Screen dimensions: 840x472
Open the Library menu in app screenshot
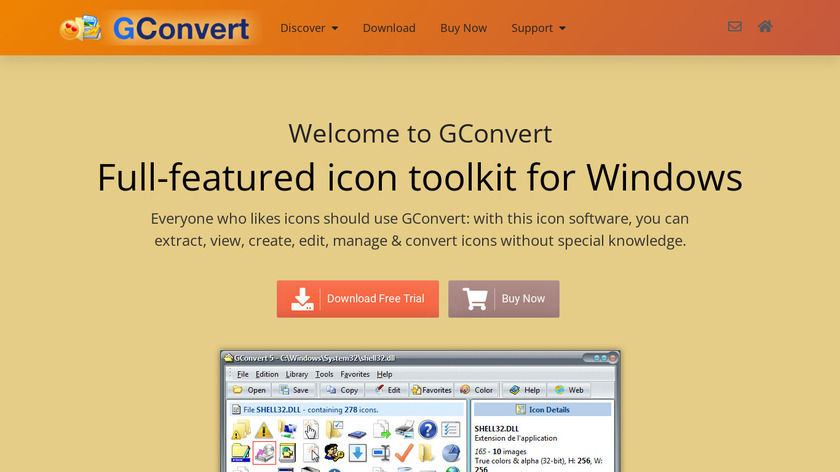click(296, 374)
